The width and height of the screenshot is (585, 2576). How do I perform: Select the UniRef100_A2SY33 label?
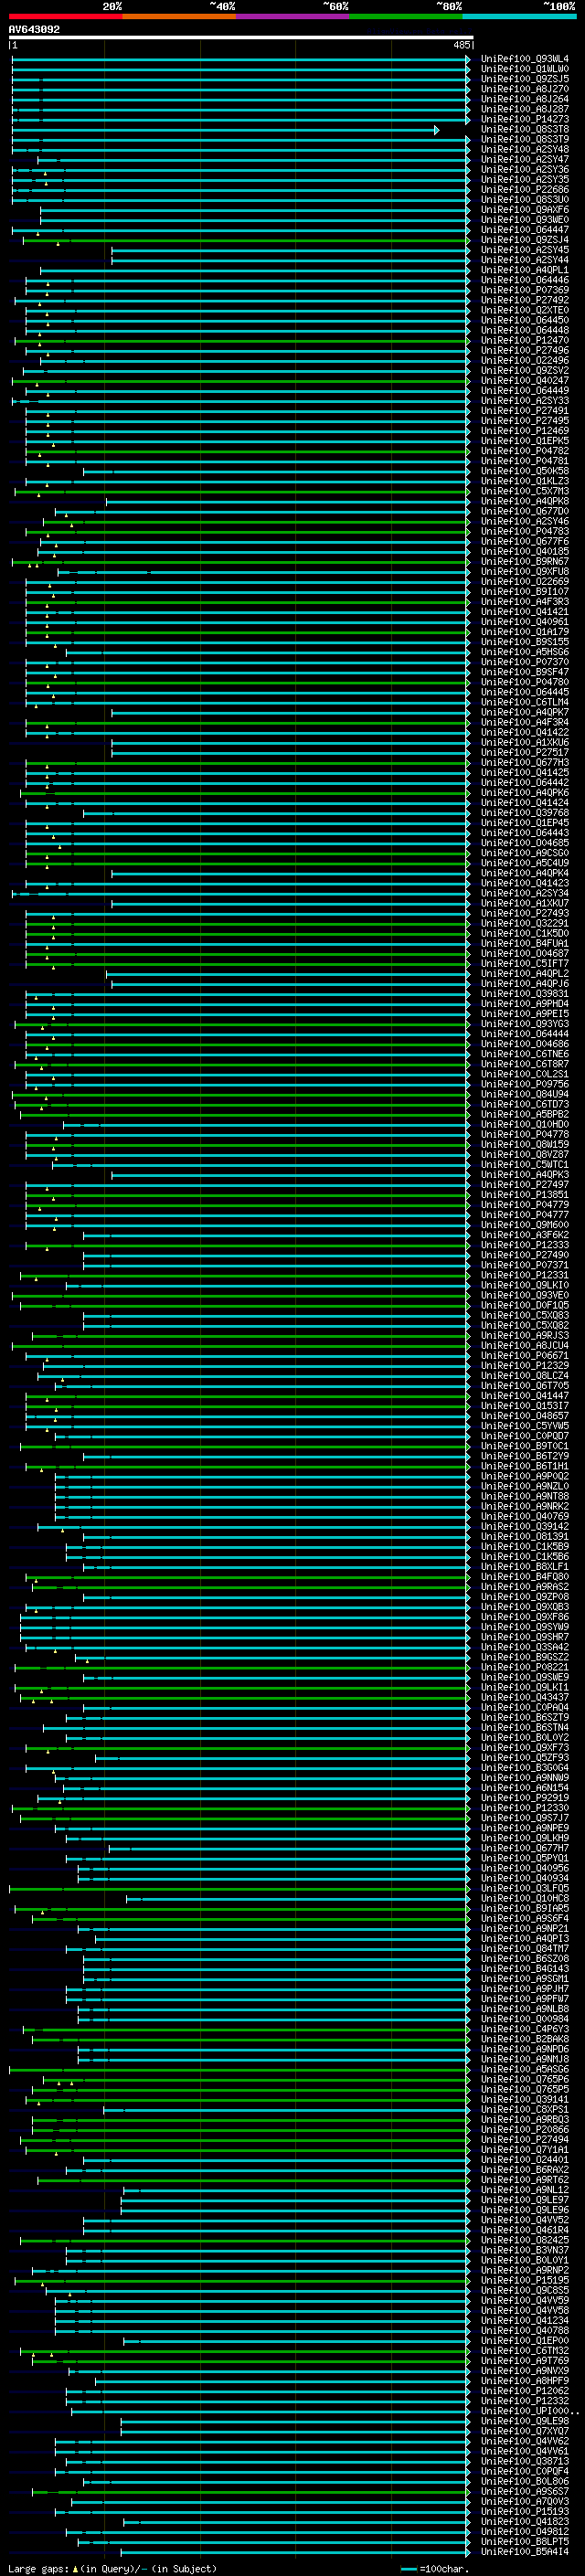click(x=524, y=401)
